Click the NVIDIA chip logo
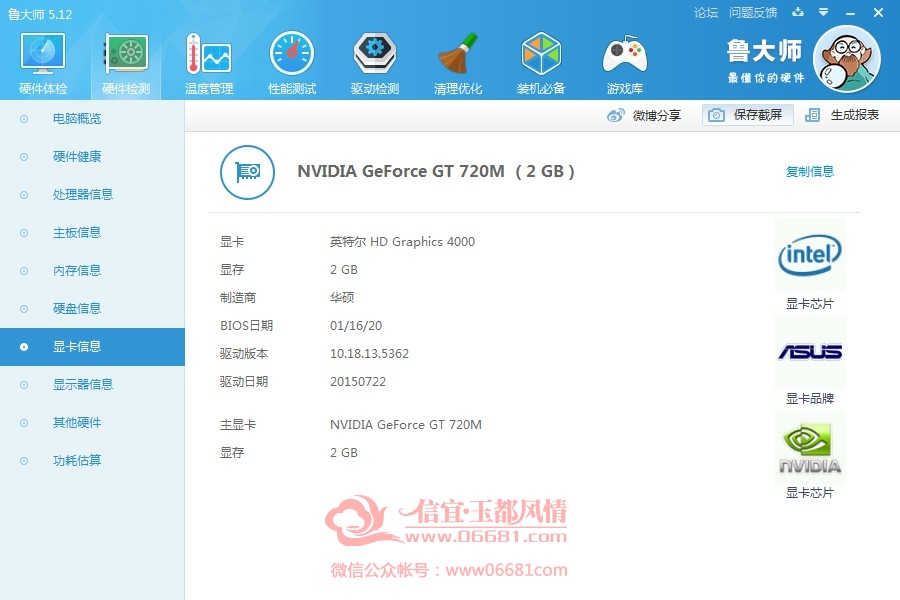Viewport: 900px width, 600px height. click(810, 448)
